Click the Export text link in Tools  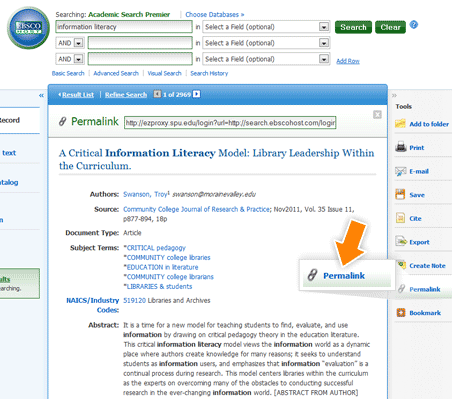click(x=419, y=242)
